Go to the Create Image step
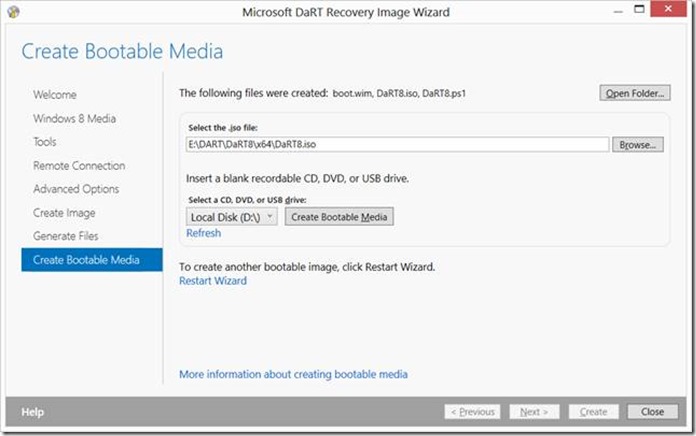The height and width of the screenshot is (436, 696). [64, 213]
